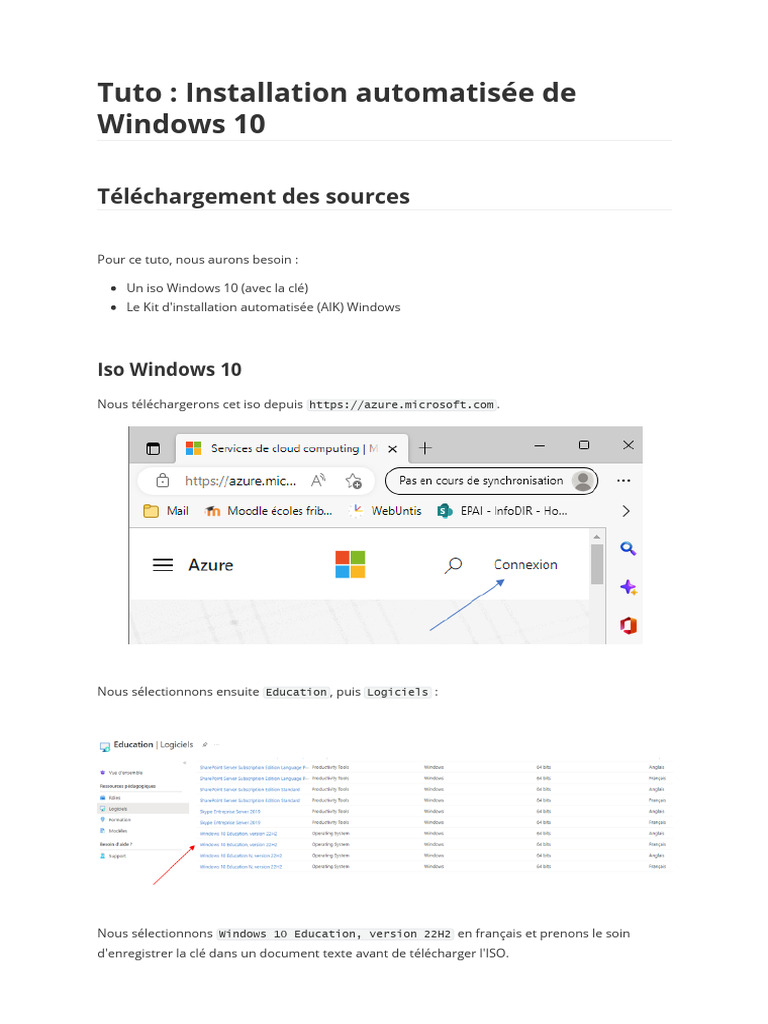Open the tab actions menu icon in Edge
The height and width of the screenshot is (1024, 768).
[x=153, y=449]
